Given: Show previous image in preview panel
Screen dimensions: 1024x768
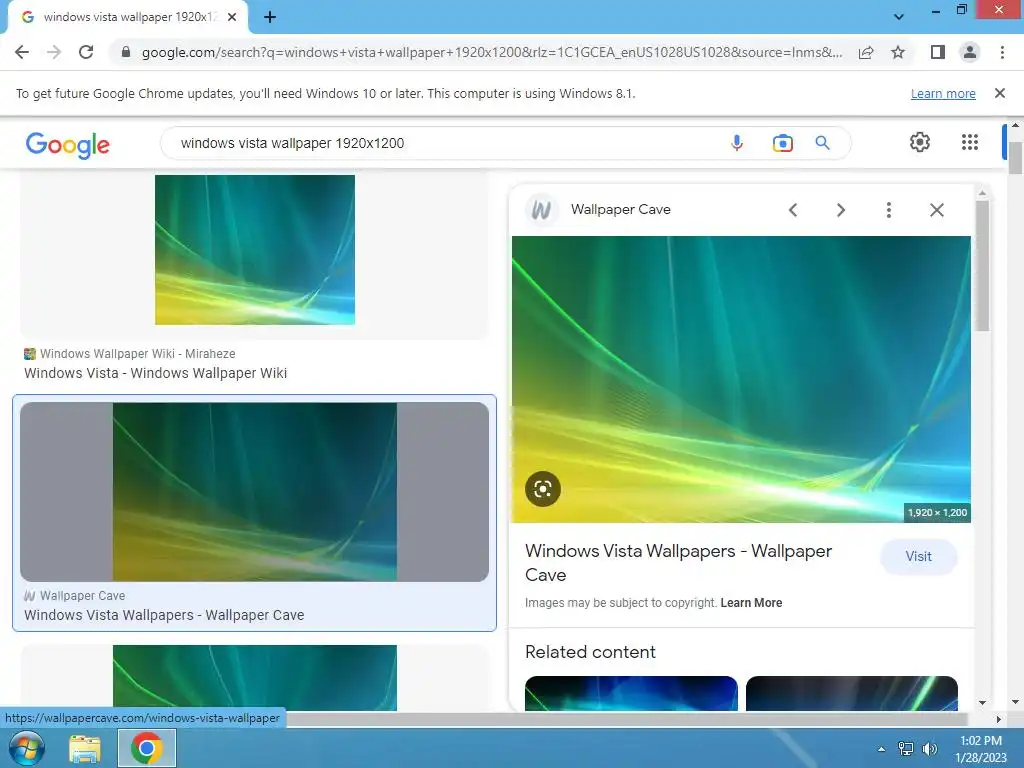Looking at the screenshot, I should [x=793, y=210].
